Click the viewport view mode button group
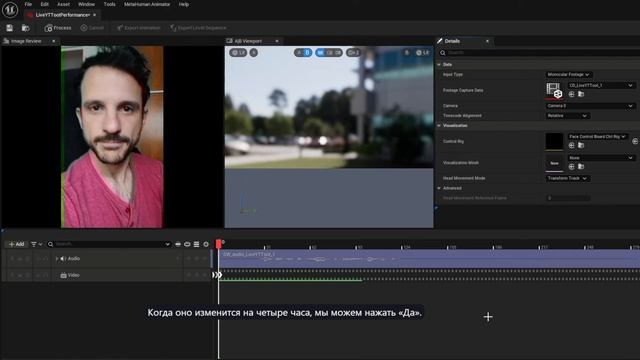The height and width of the screenshot is (360, 640). [x=329, y=53]
